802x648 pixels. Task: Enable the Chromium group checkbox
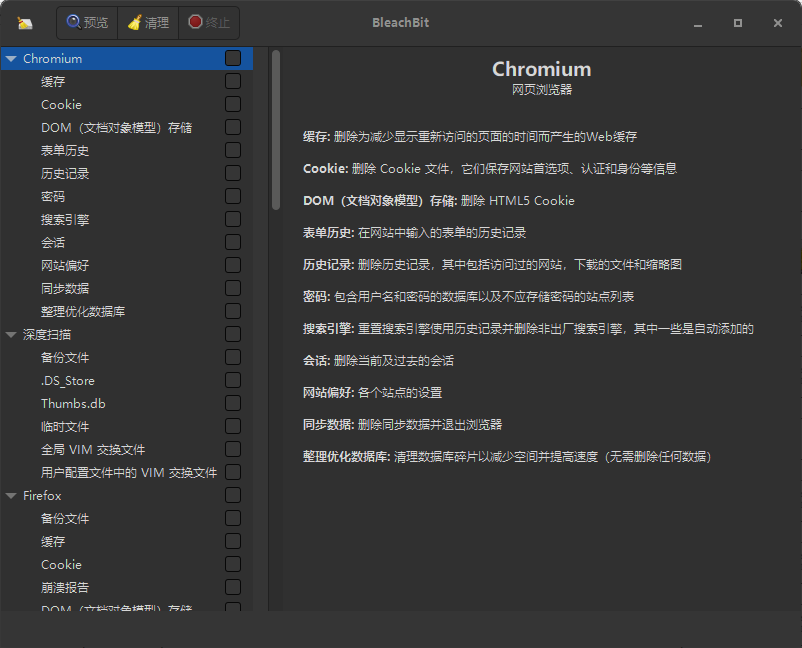[233, 59]
